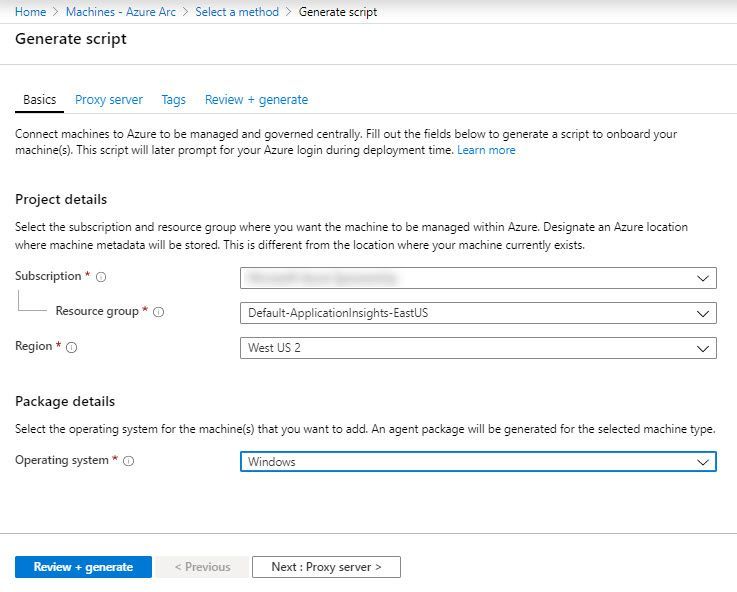Click the Resource group info icon
The width and height of the screenshot is (737, 592).
(x=159, y=312)
